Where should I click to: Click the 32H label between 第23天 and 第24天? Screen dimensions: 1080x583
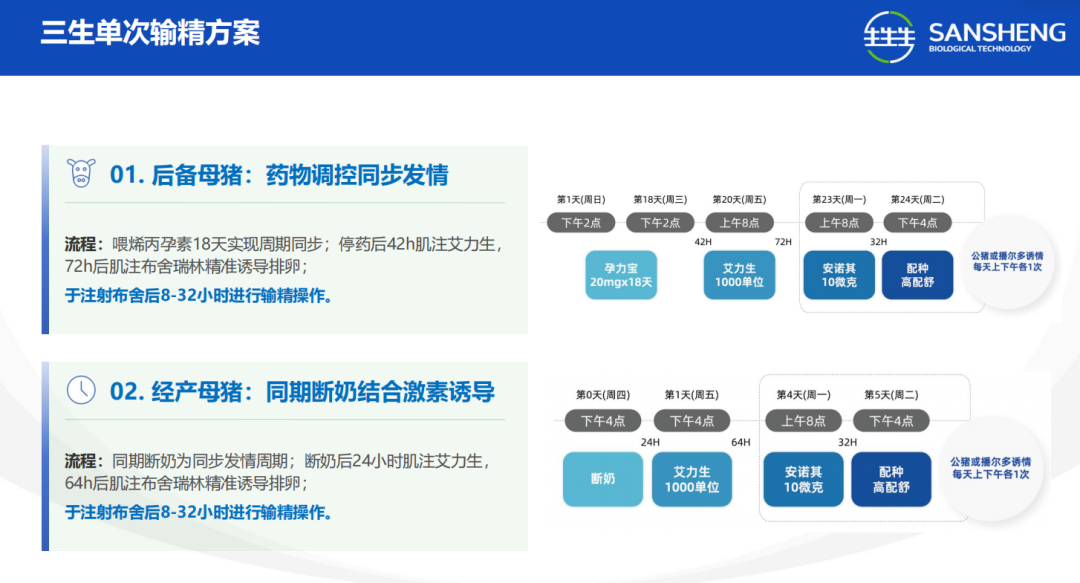coord(878,242)
